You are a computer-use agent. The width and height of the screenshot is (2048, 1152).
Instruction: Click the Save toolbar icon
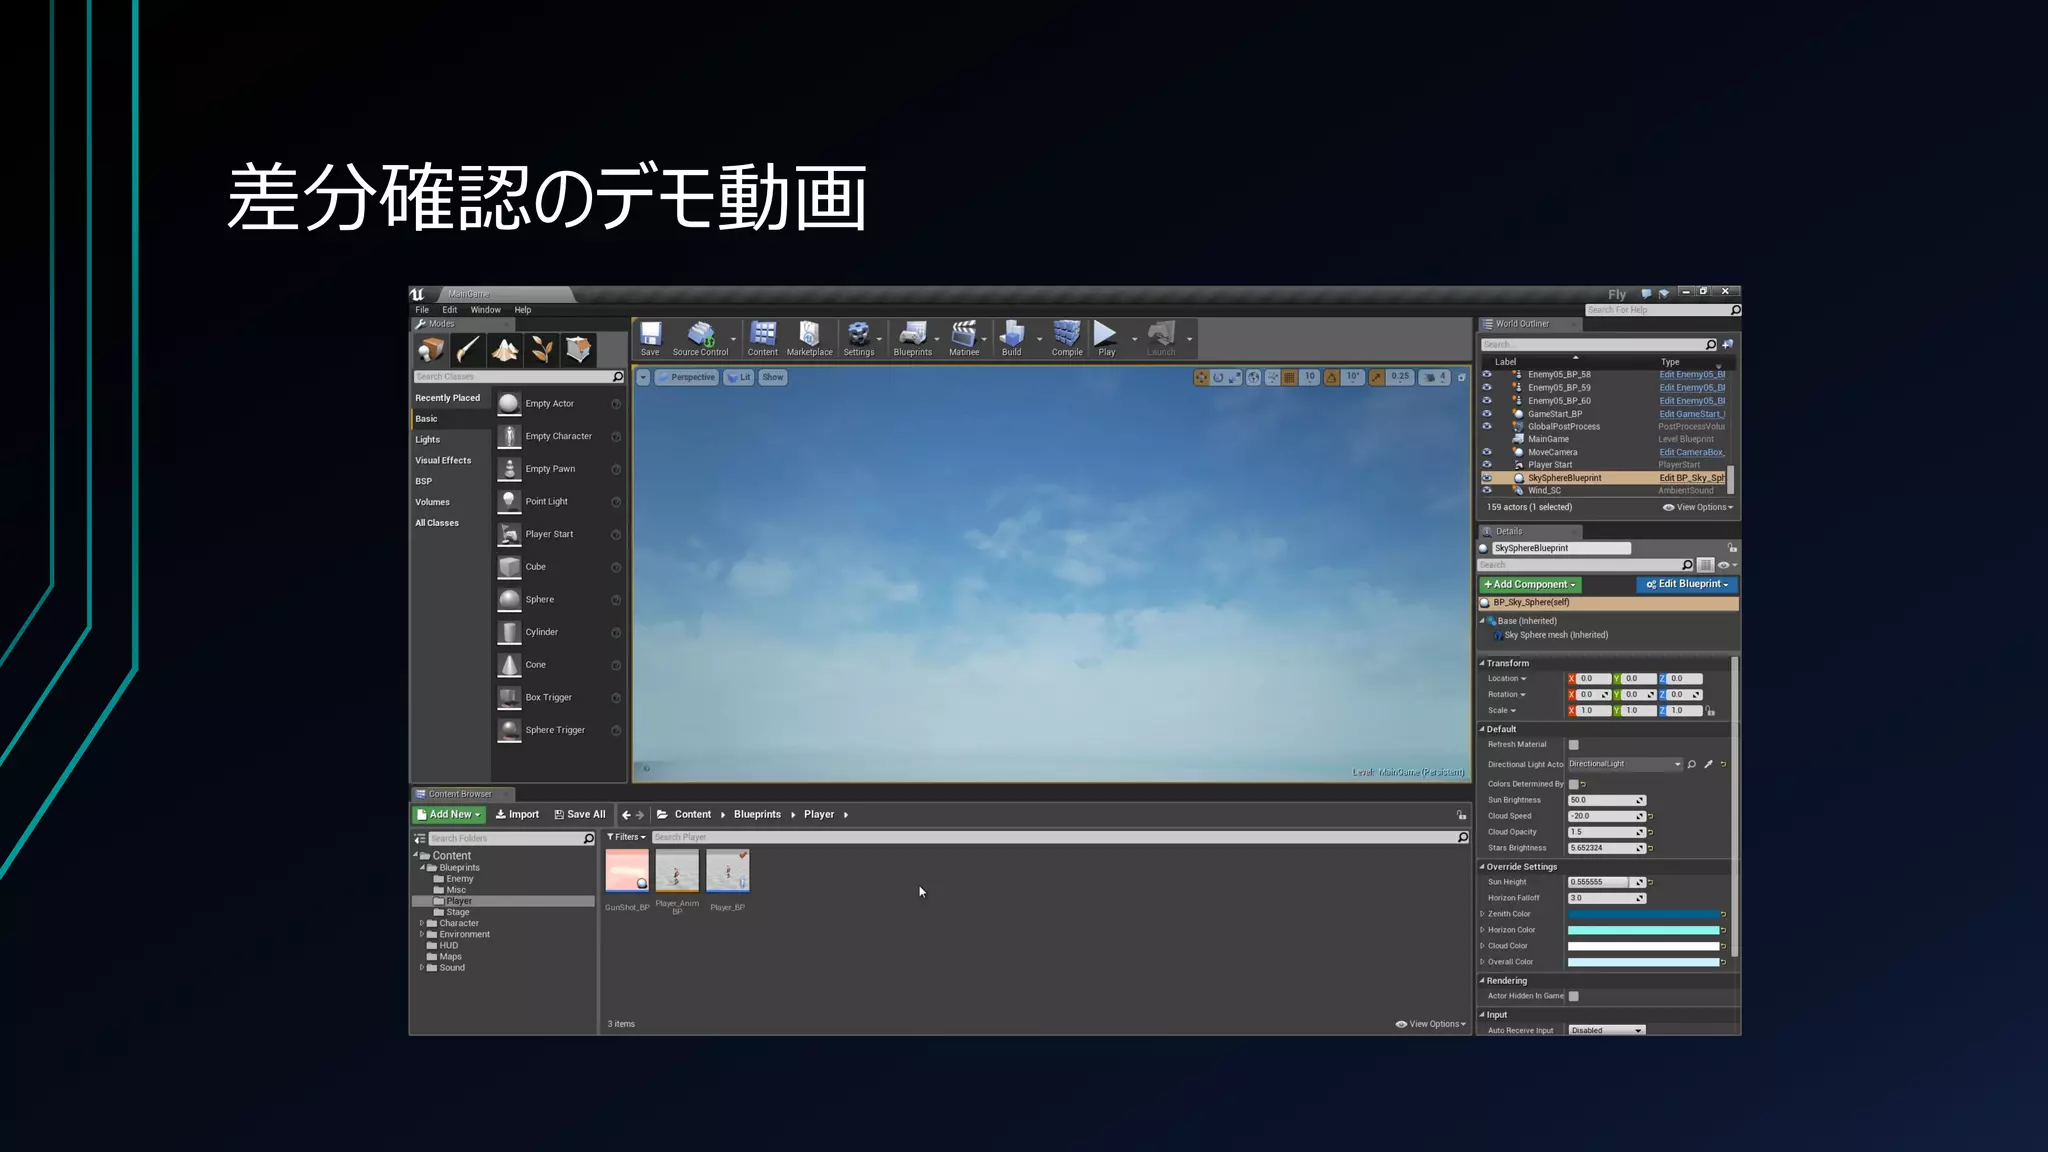point(650,339)
